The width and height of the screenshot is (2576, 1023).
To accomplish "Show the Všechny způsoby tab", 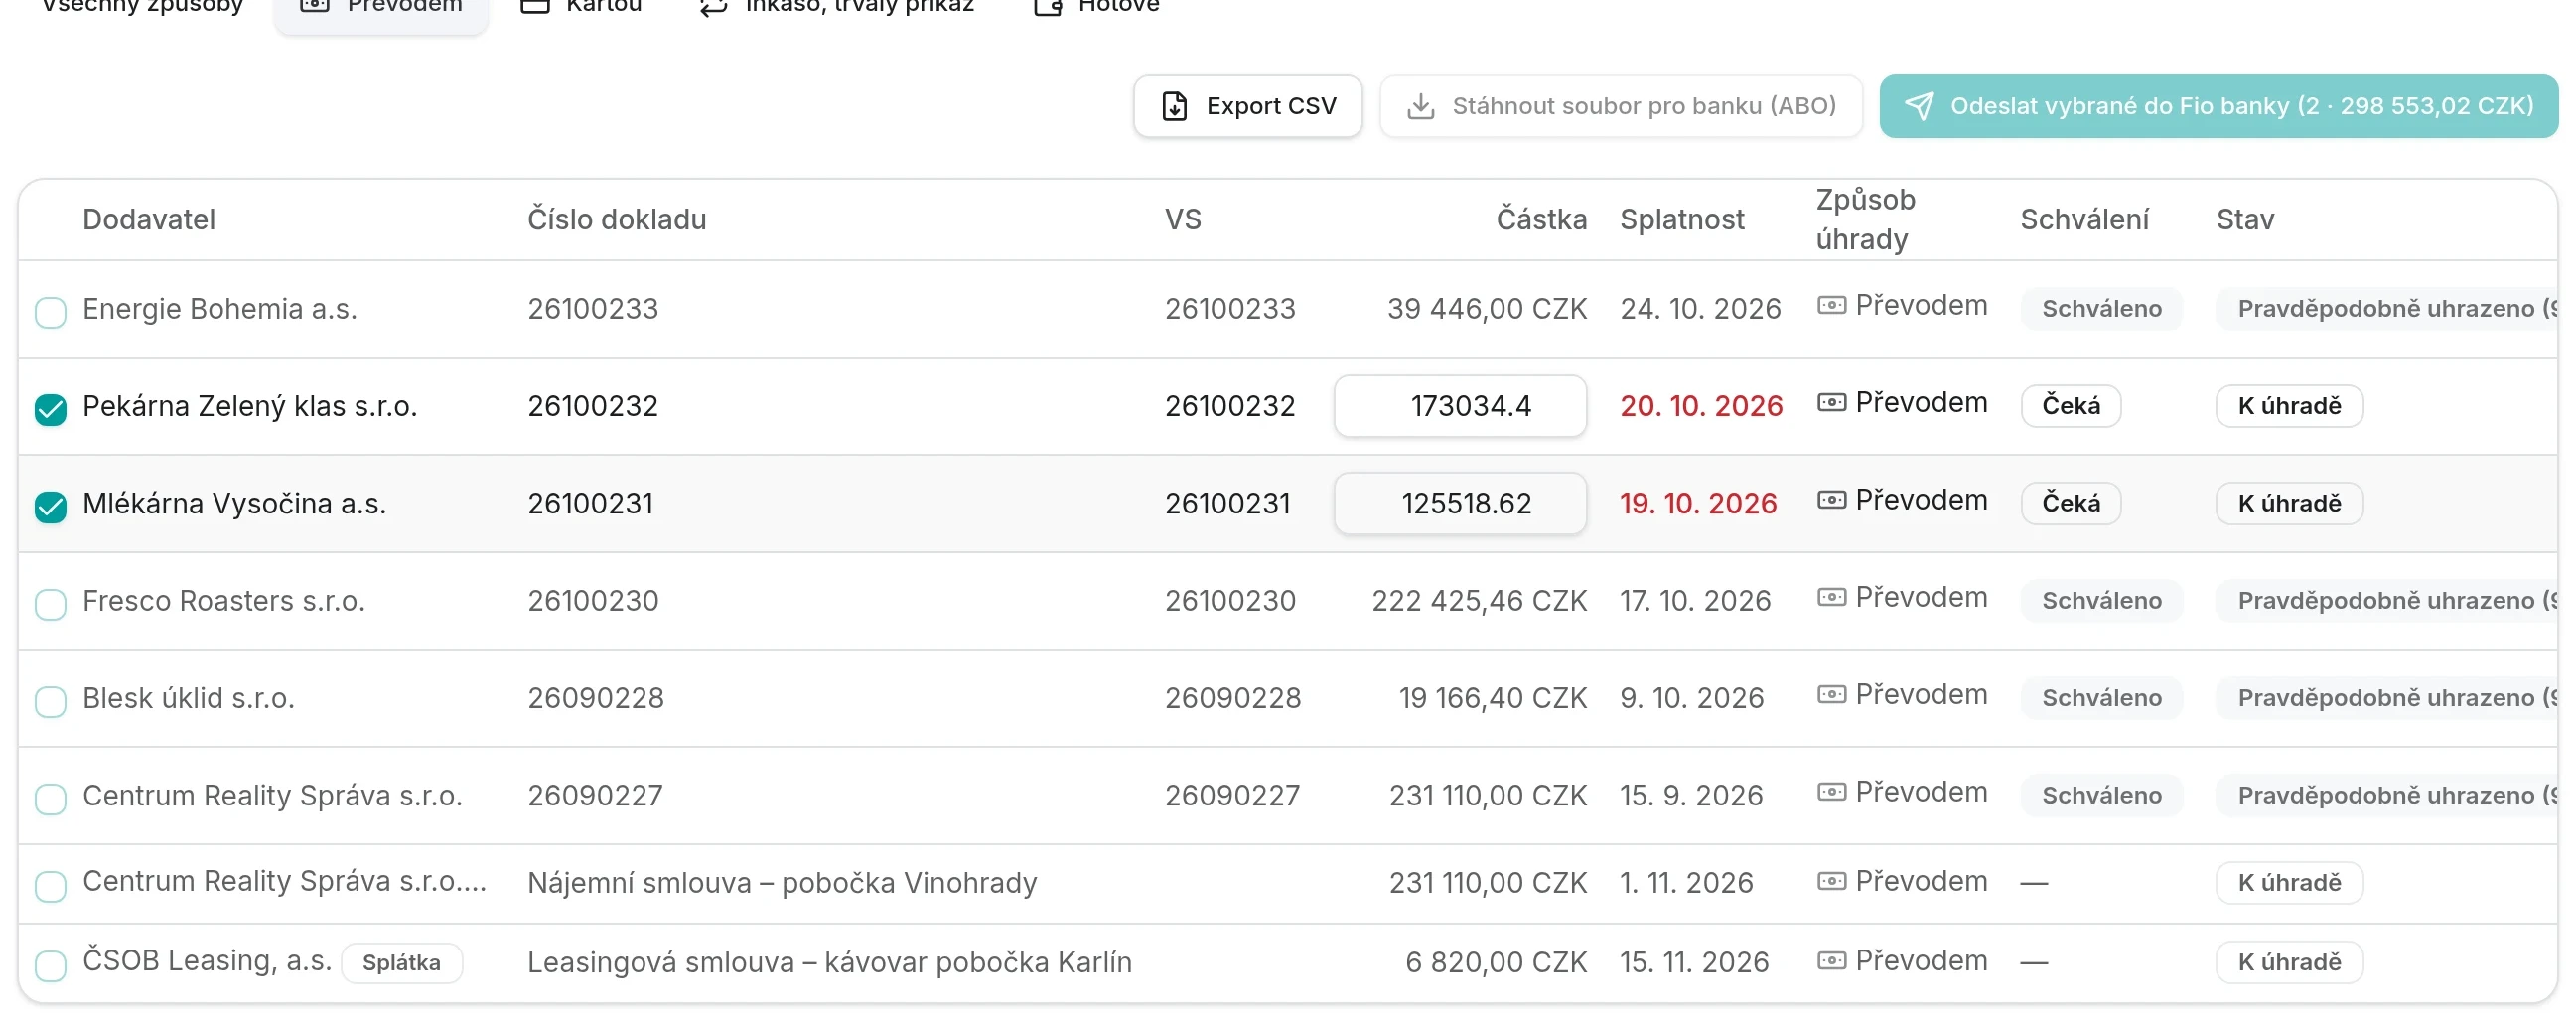I will click(142, 8).
